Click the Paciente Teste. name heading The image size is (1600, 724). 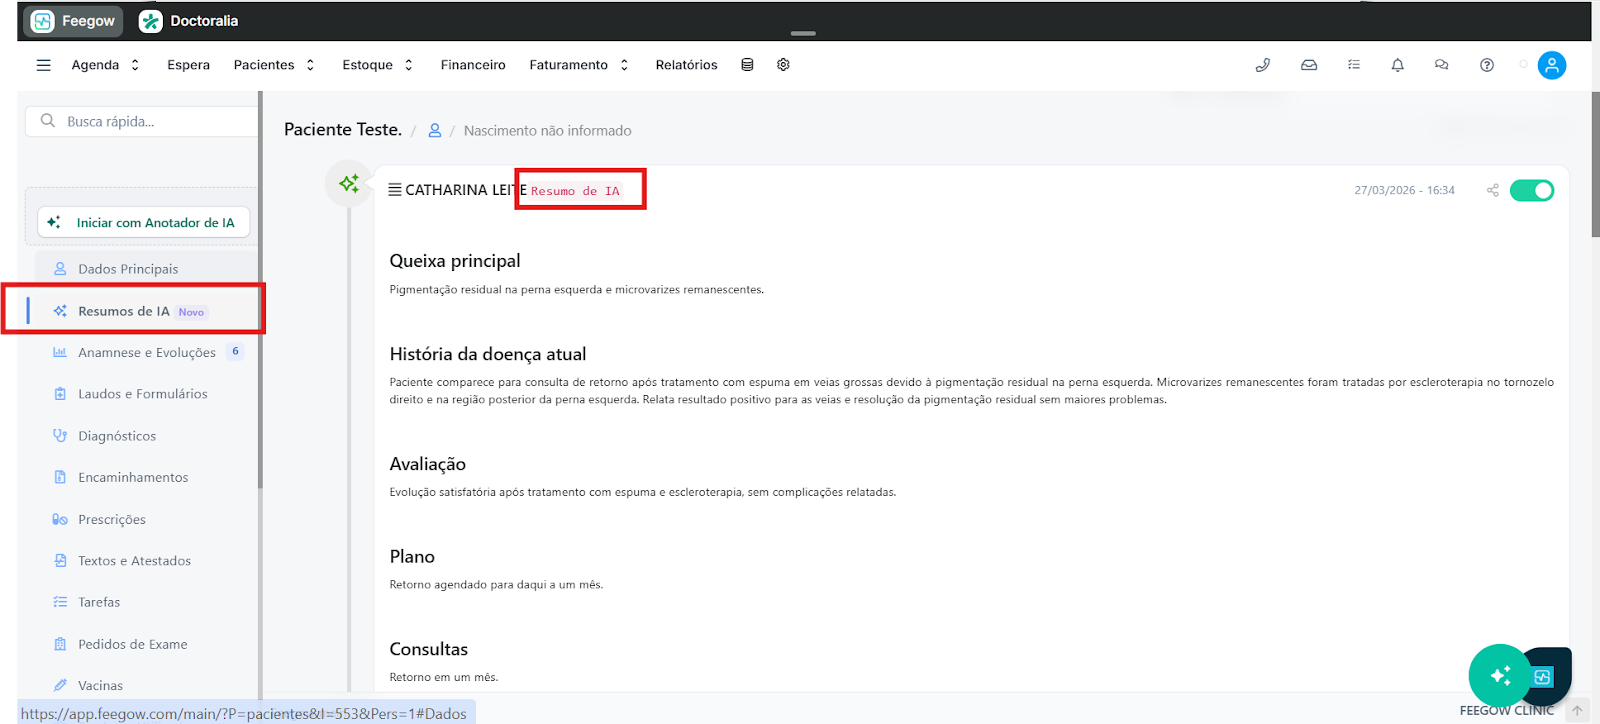[343, 129]
